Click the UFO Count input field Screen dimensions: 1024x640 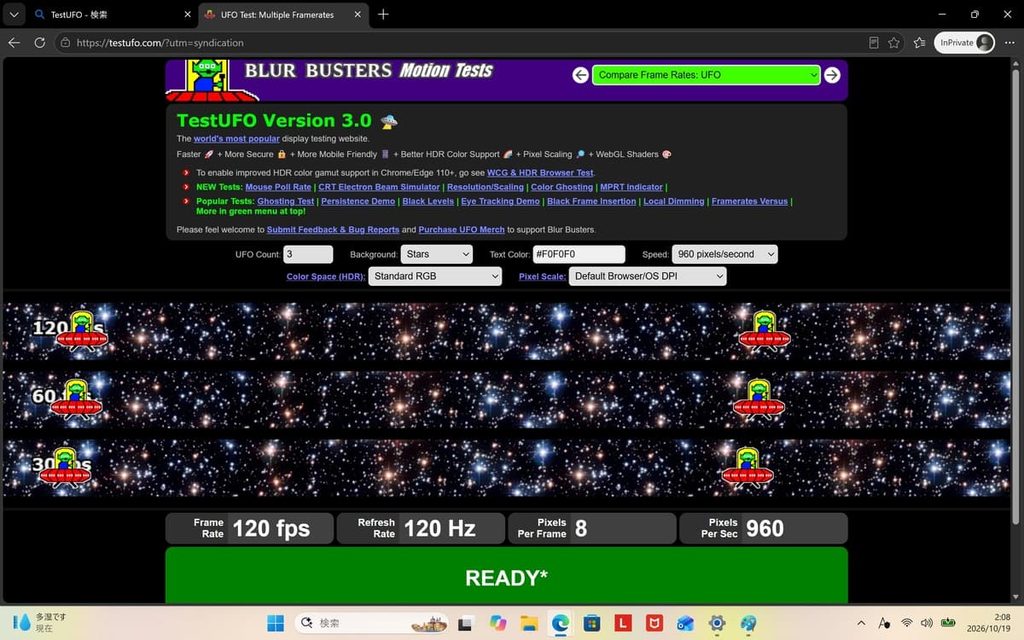(308, 254)
